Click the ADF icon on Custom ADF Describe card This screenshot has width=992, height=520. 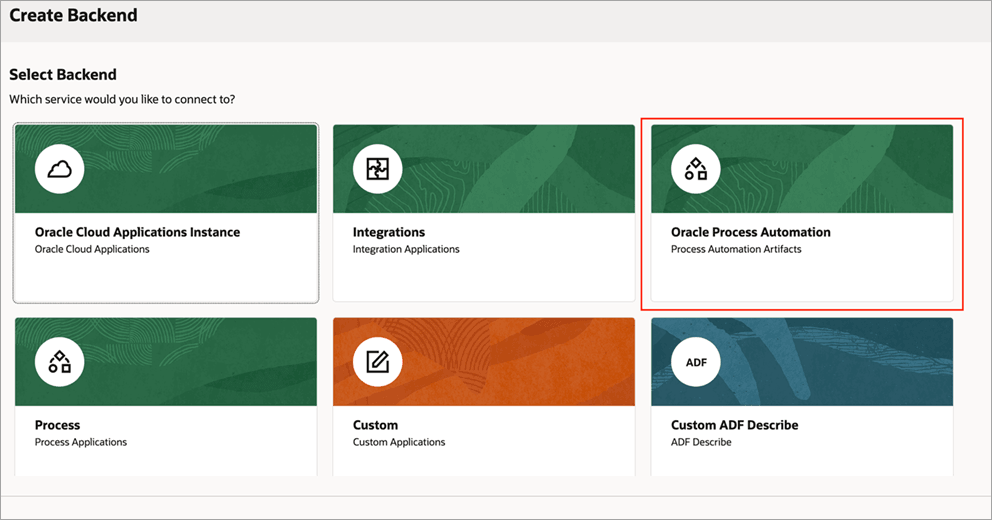tap(696, 362)
